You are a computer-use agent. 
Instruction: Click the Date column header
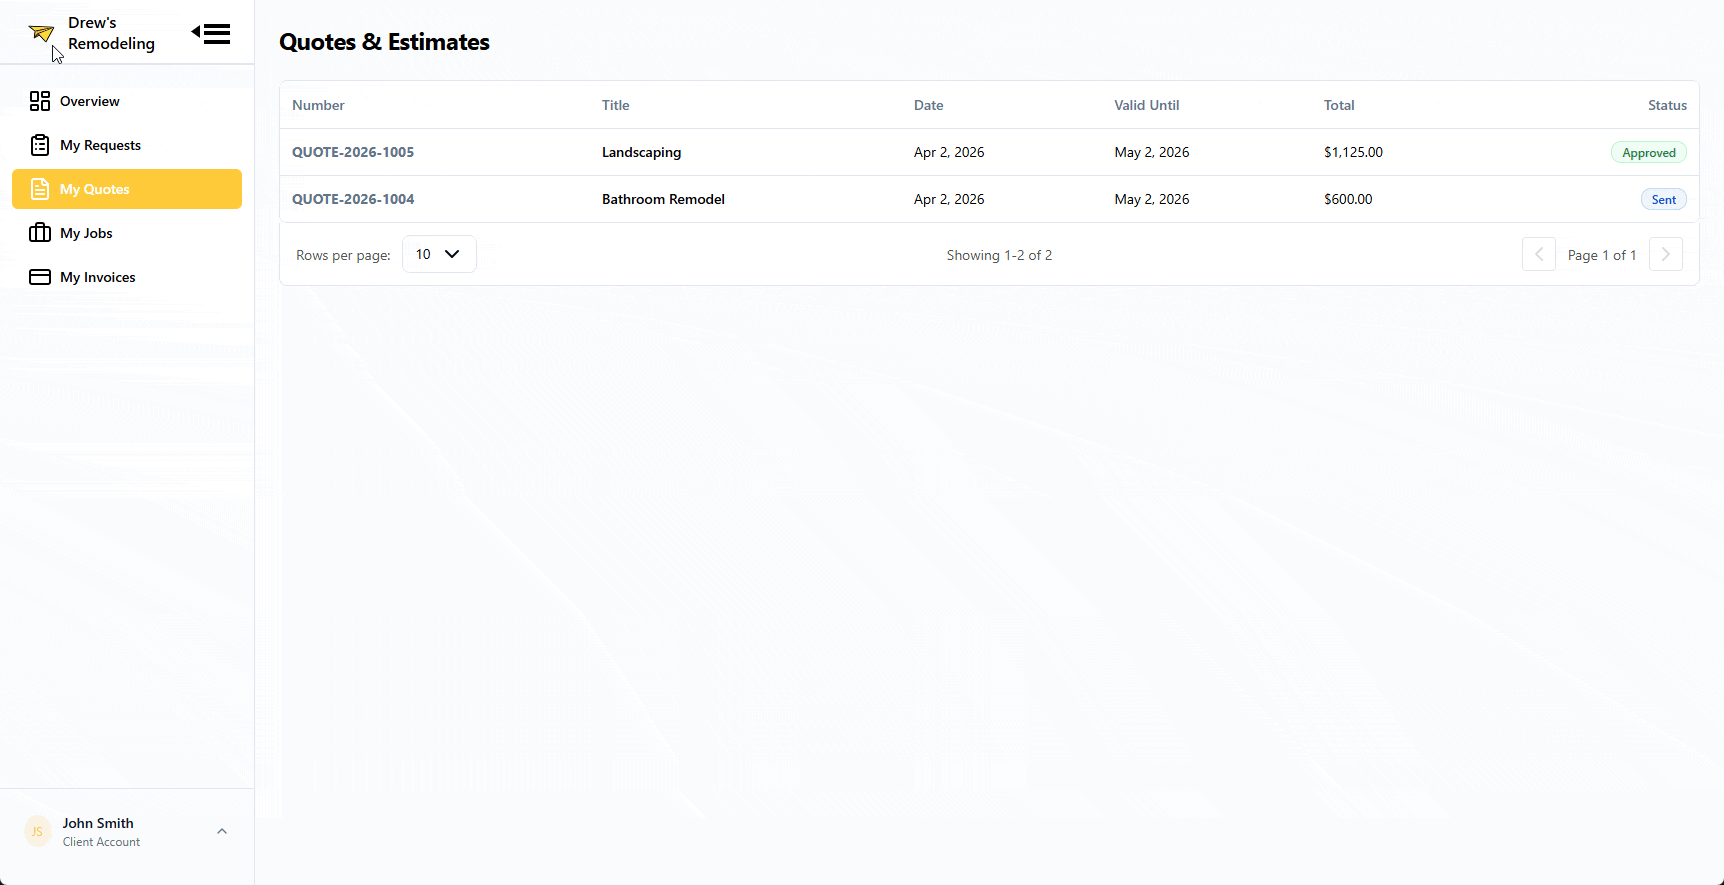click(x=929, y=105)
